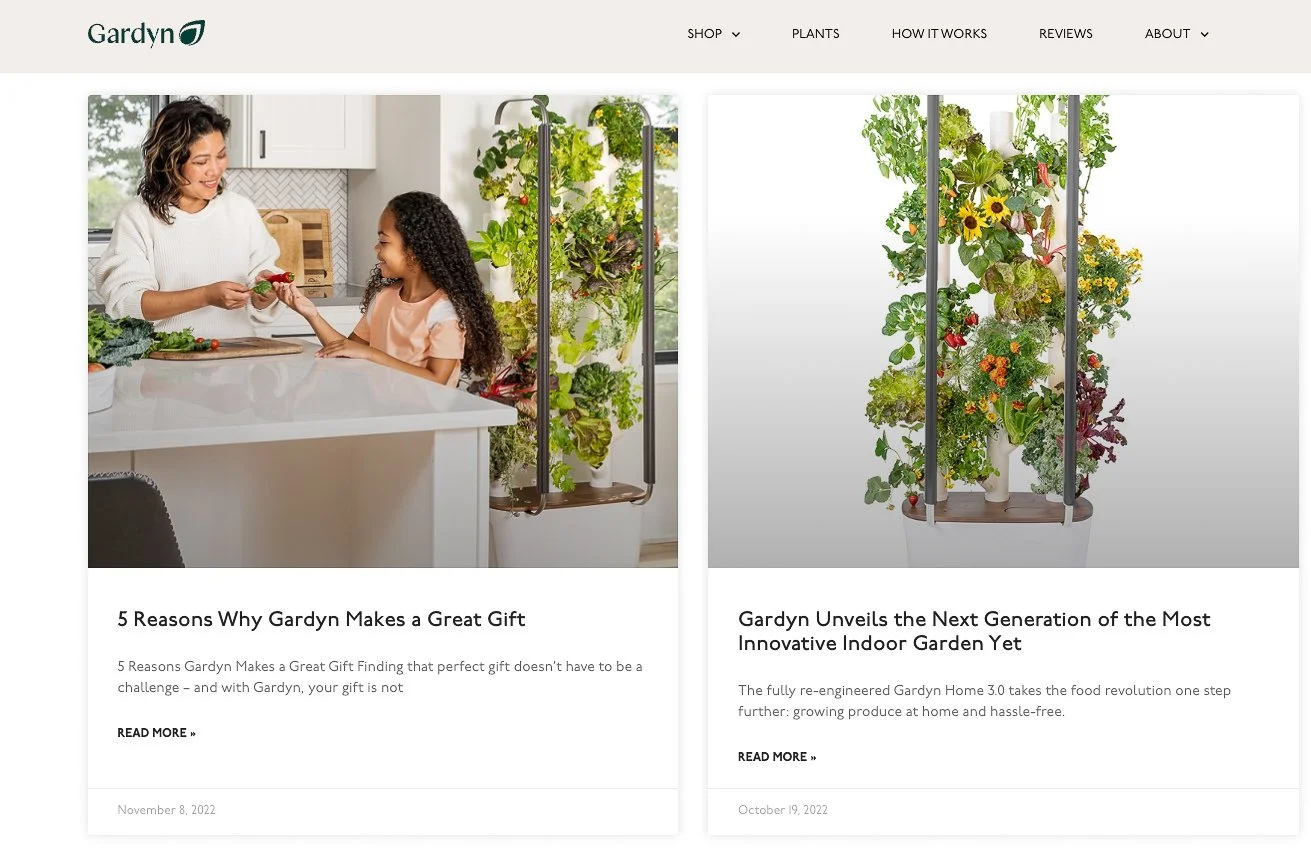
Task: Click the header bar background area
Action: 450,36
